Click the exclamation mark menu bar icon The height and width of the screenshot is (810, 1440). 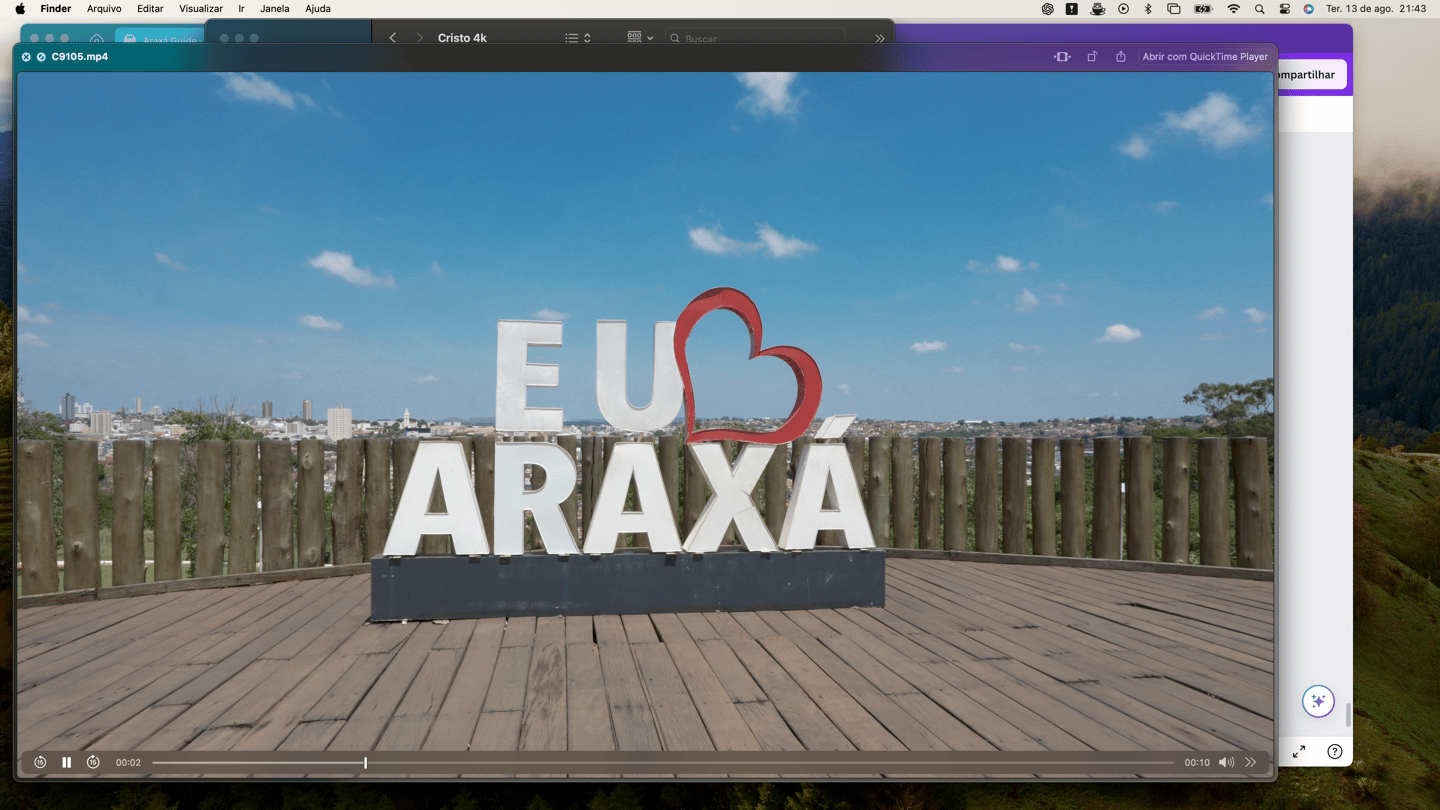point(1072,9)
